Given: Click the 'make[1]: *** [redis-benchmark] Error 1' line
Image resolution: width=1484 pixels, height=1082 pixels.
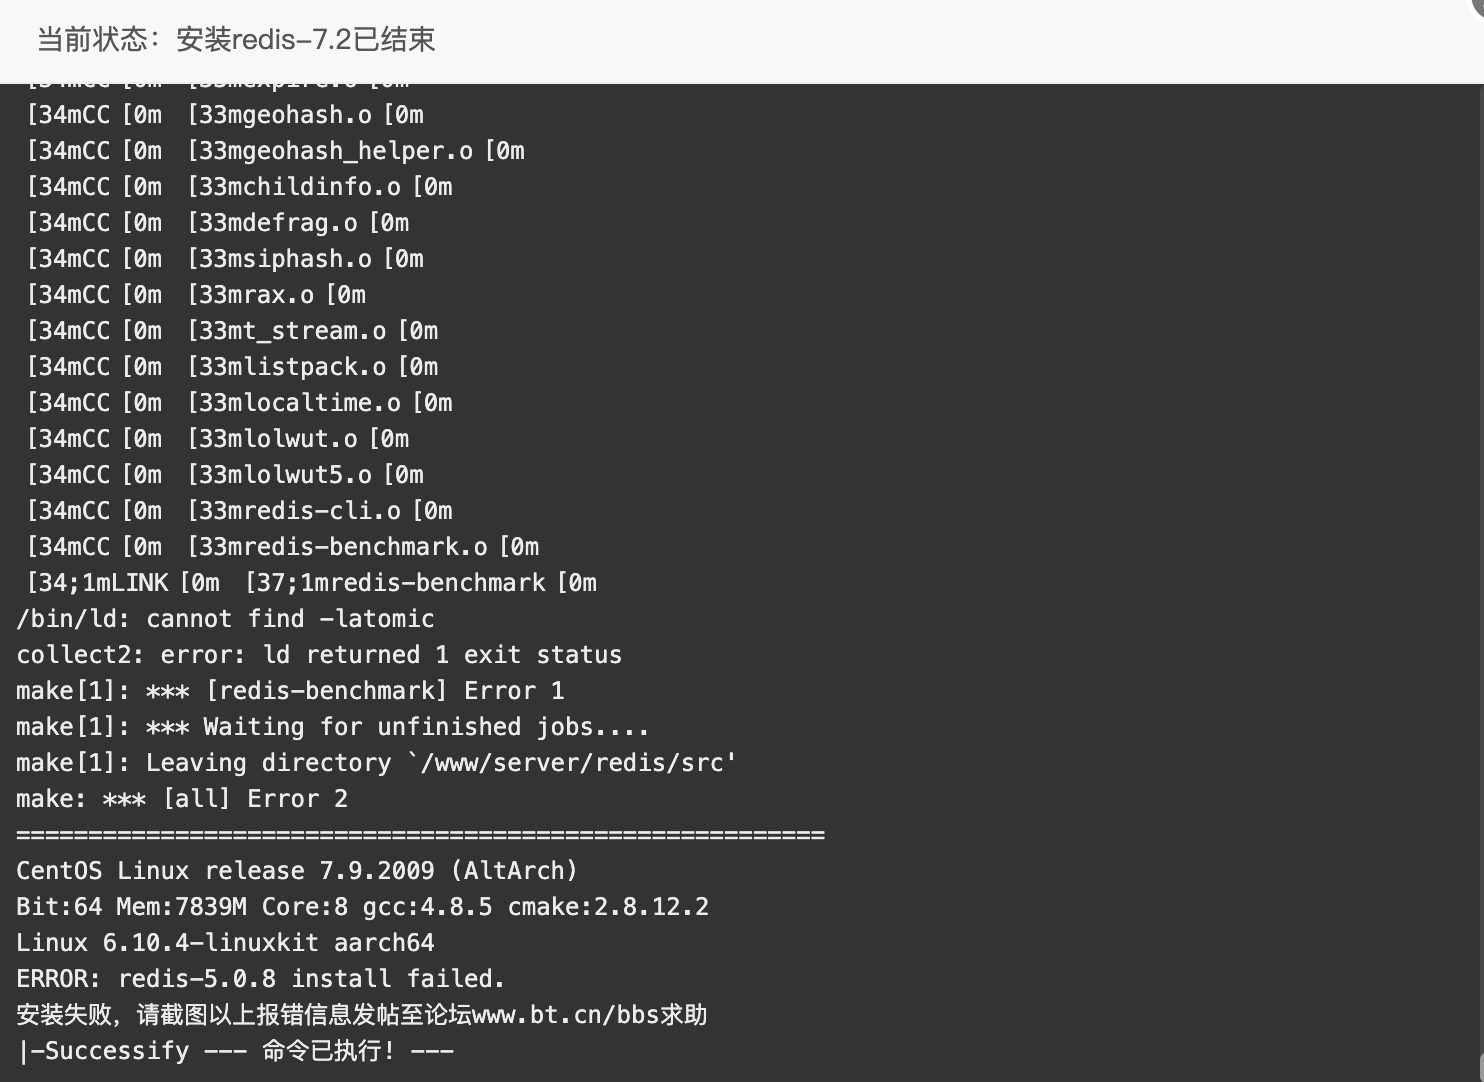Looking at the screenshot, I should click(x=290, y=691).
